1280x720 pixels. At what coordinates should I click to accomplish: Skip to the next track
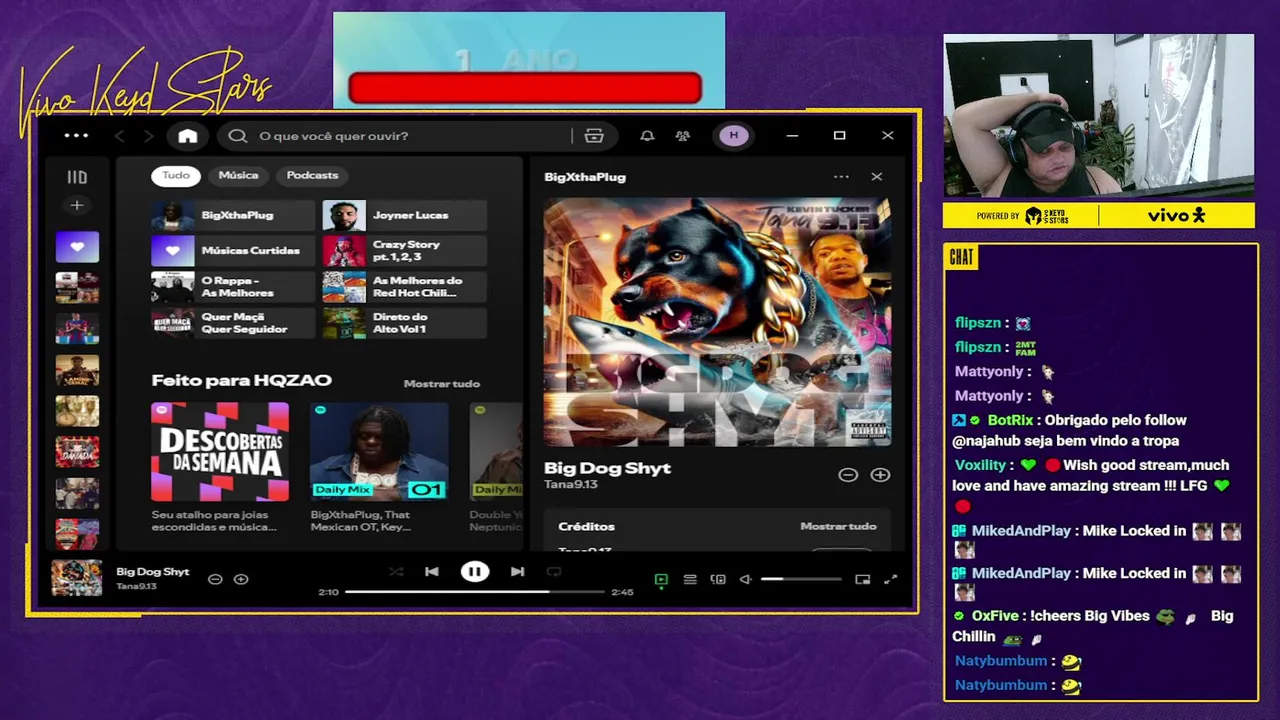[x=517, y=572]
